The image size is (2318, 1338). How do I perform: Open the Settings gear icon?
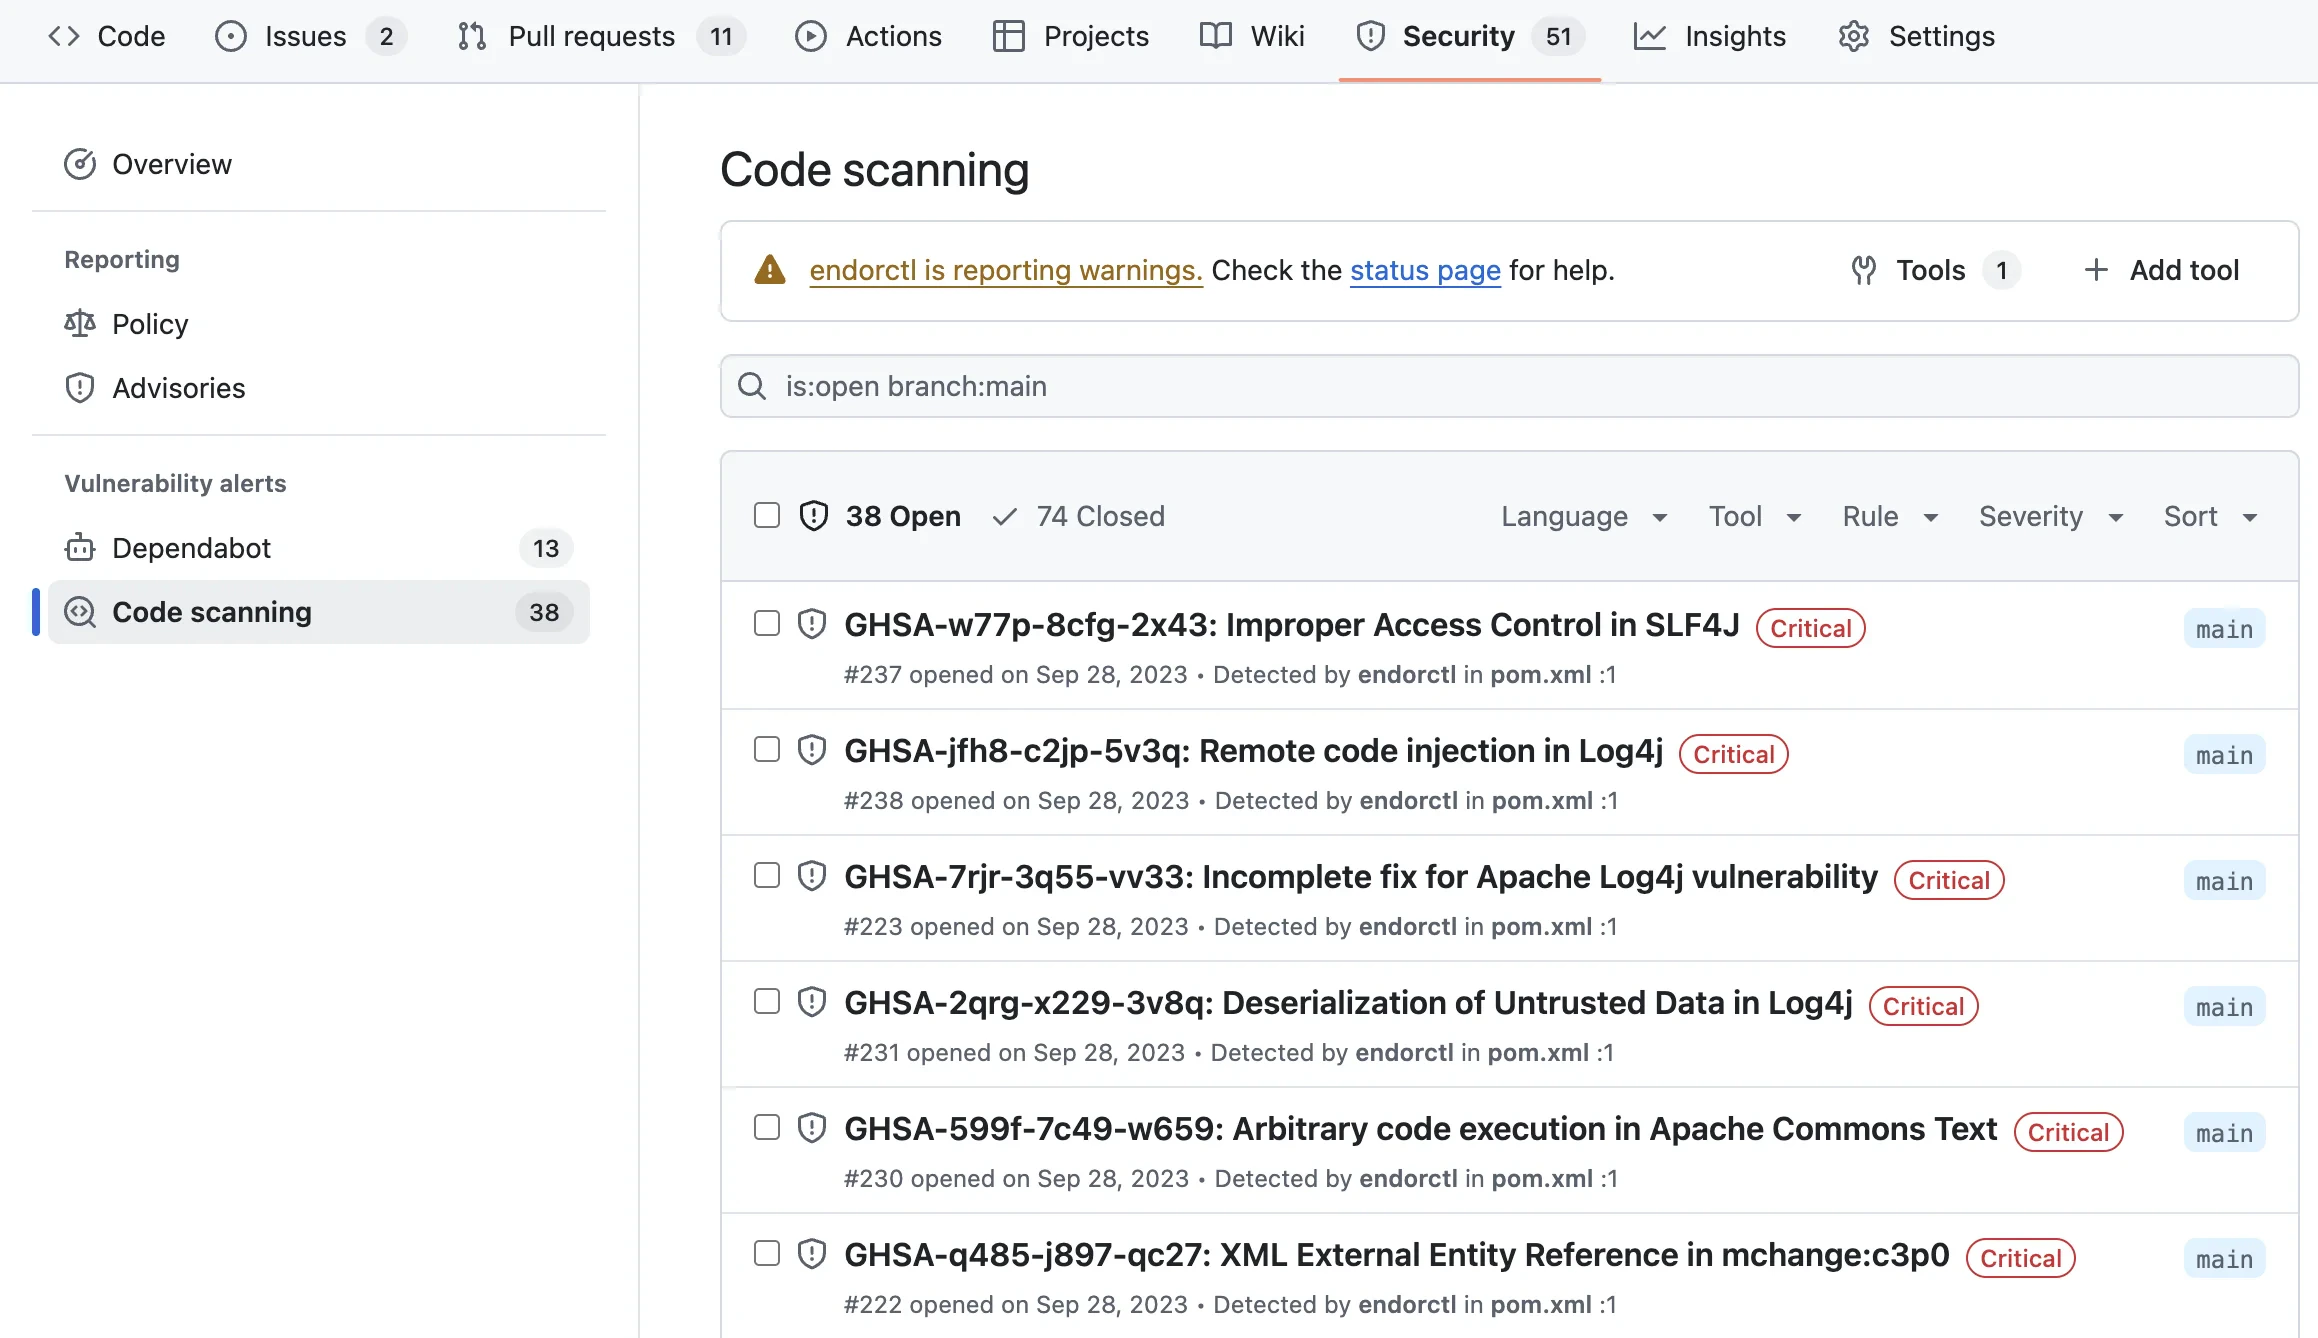(1854, 36)
